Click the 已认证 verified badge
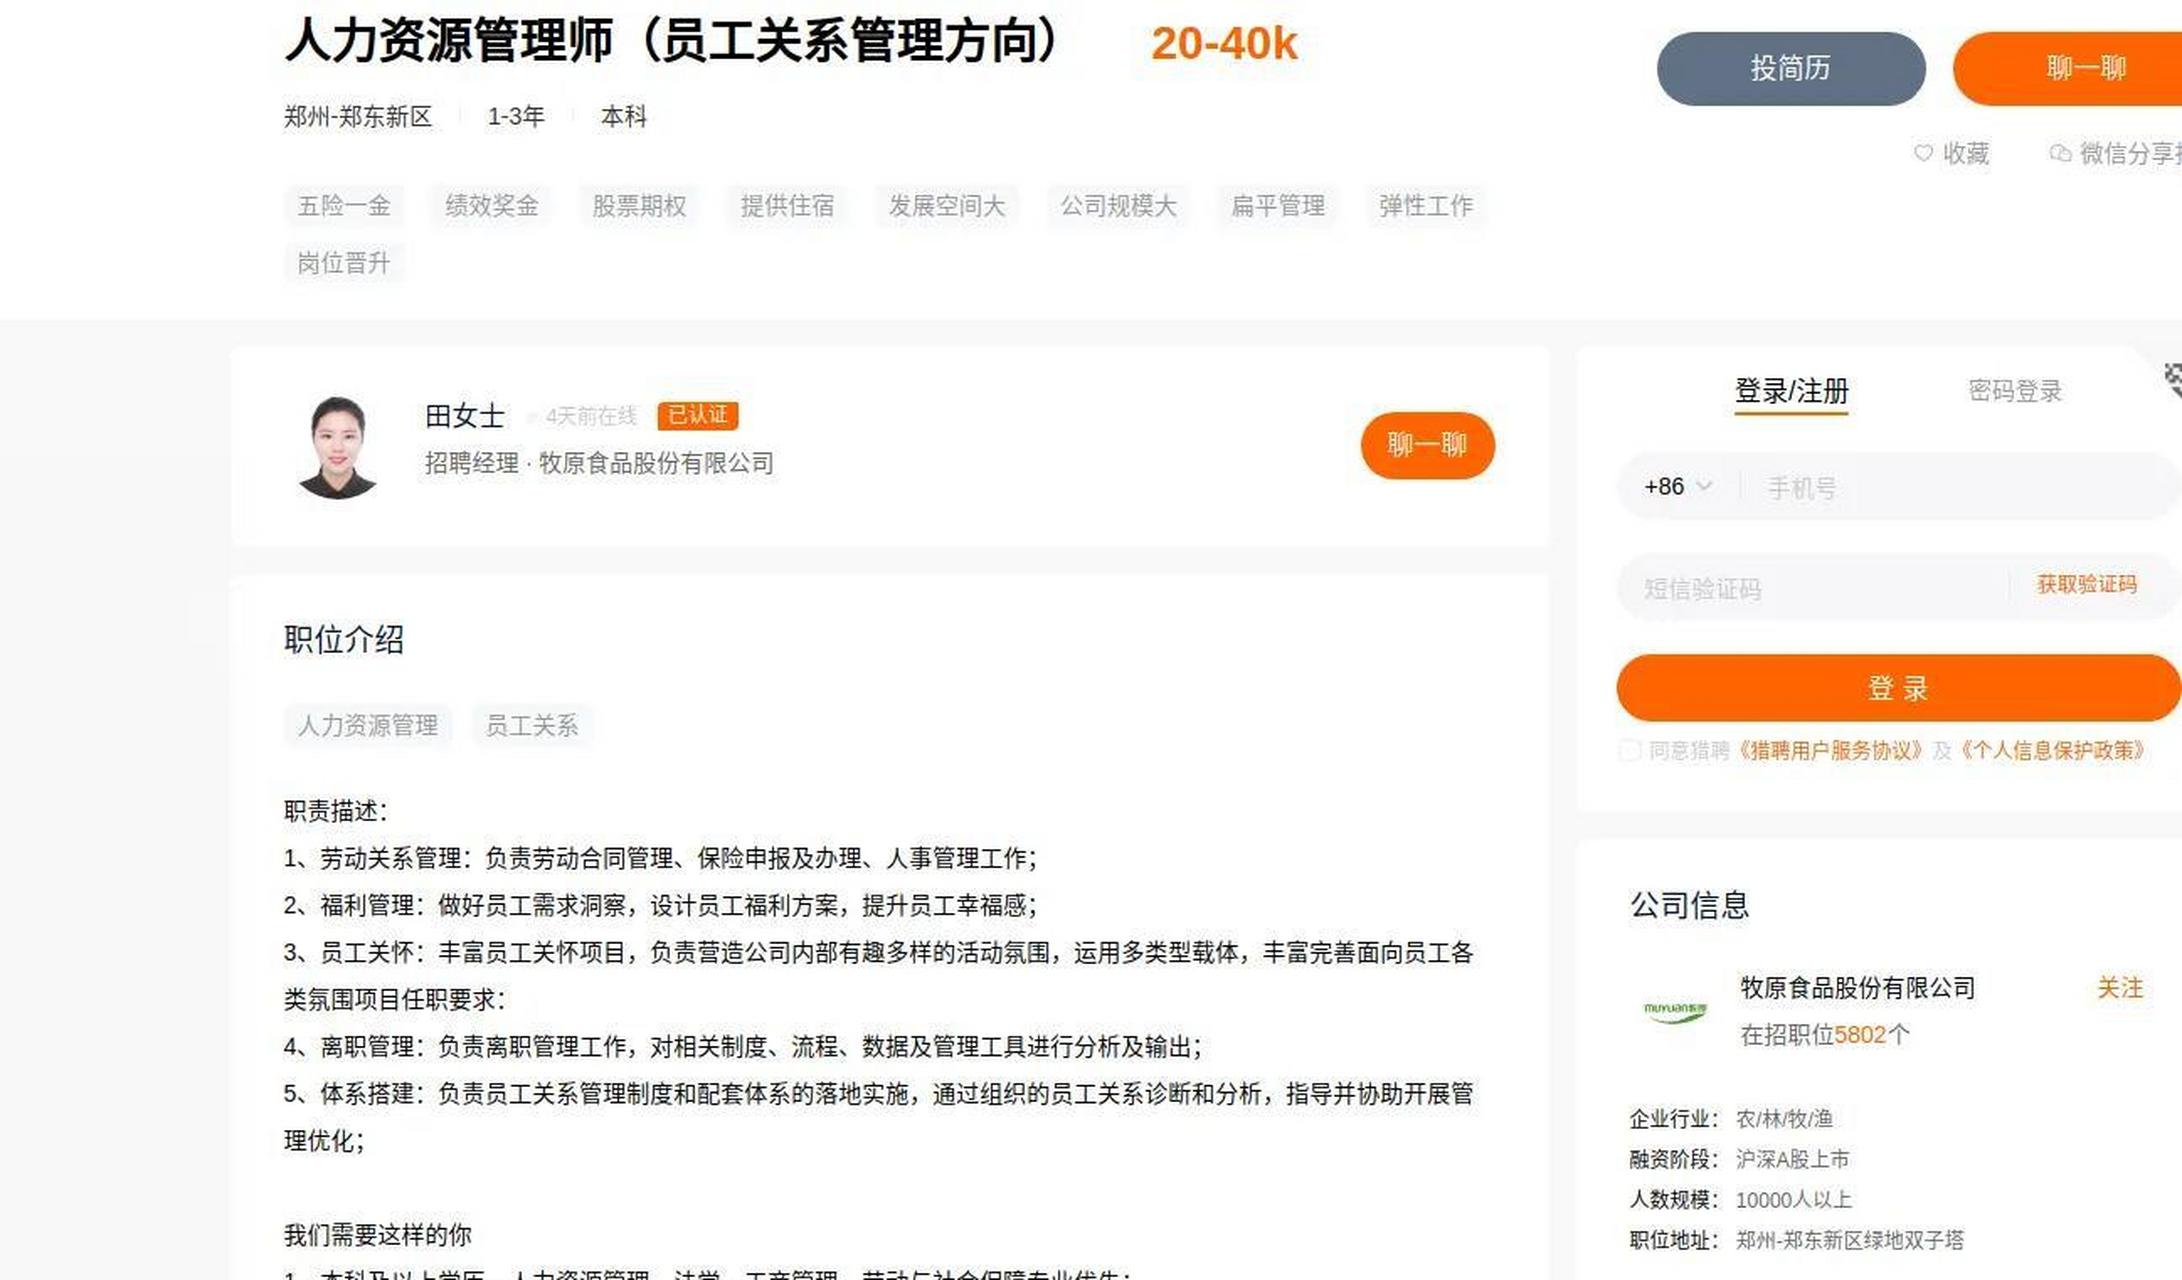This screenshot has width=2182, height=1280. click(x=697, y=415)
